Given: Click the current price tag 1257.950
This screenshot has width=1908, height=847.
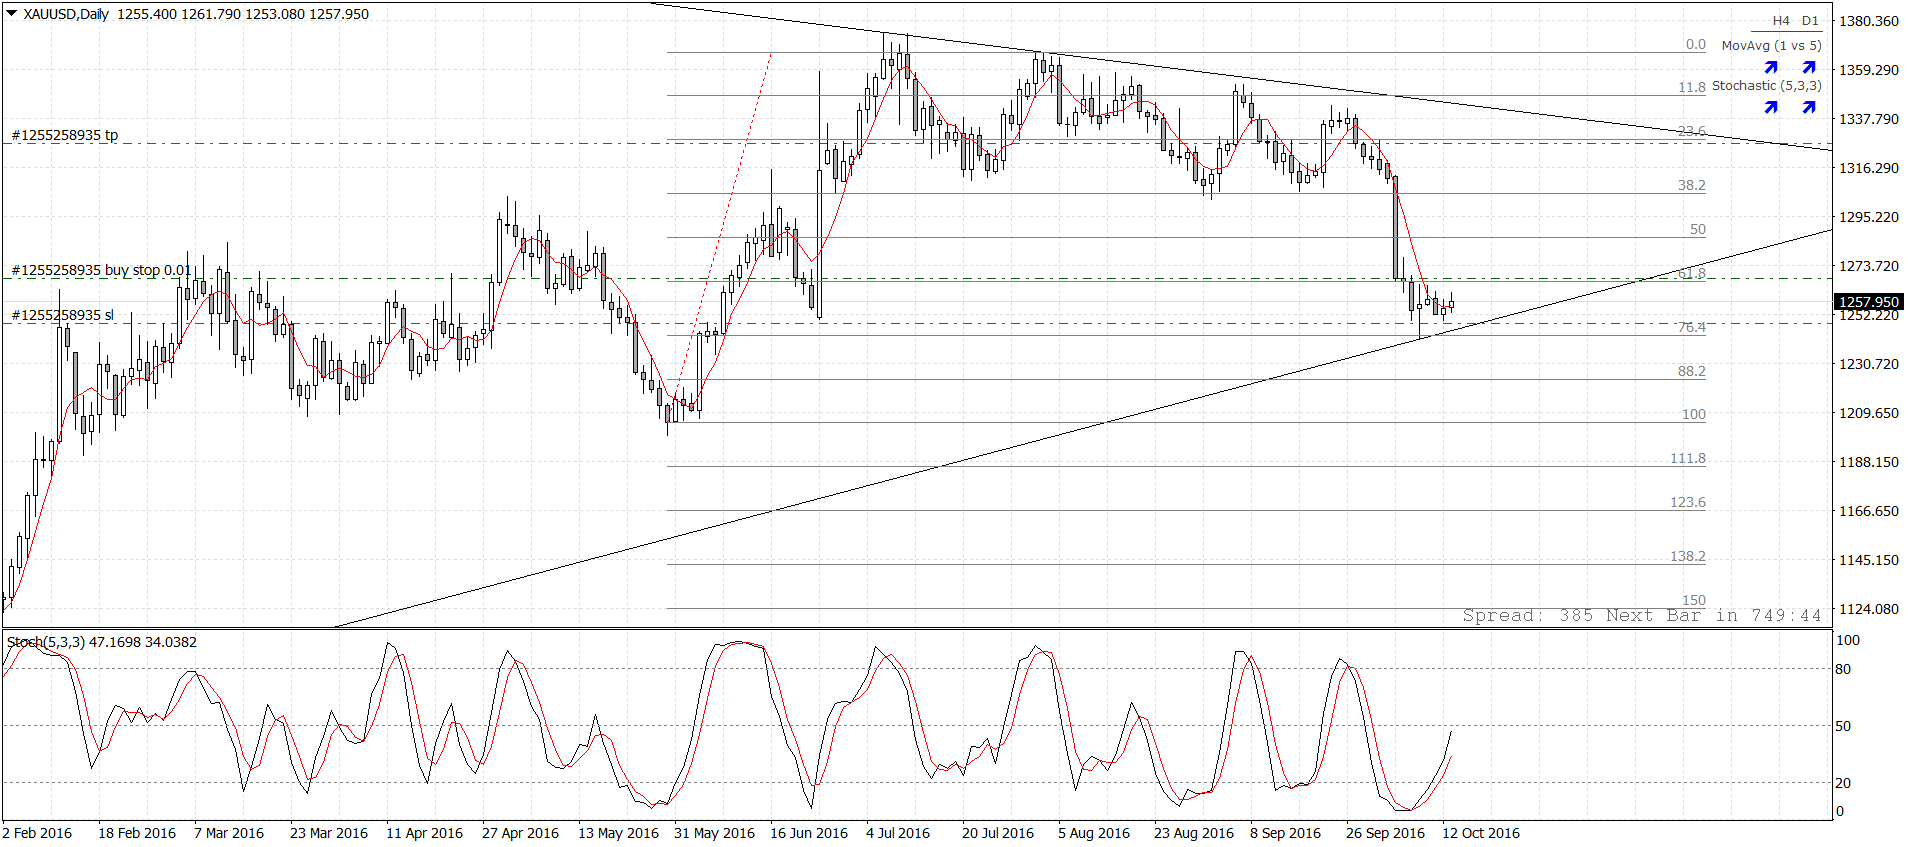Looking at the screenshot, I should [x=1868, y=302].
